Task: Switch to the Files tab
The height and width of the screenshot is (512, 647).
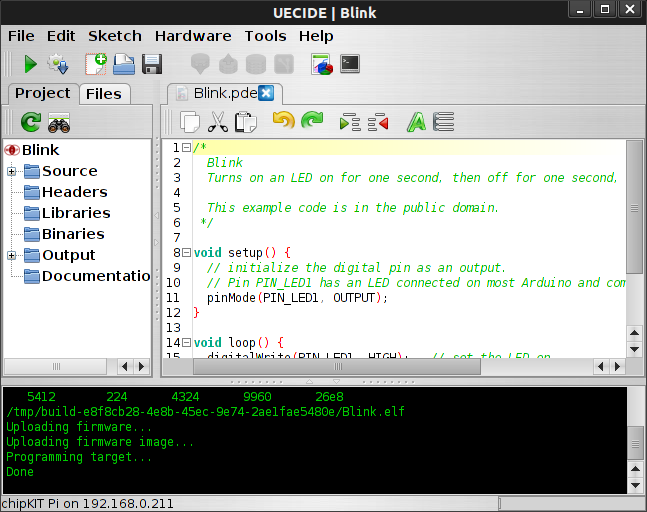Action: [103, 94]
